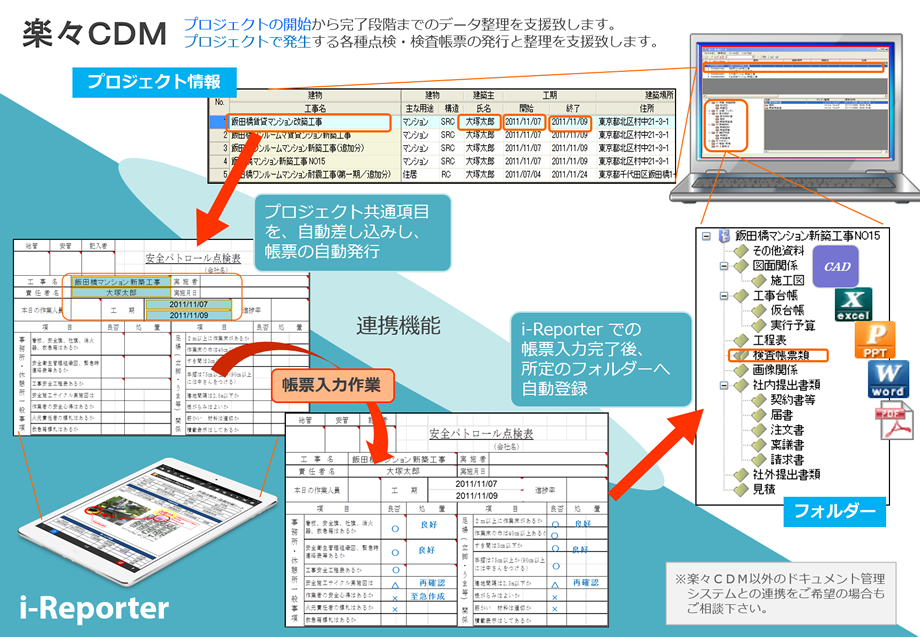Click the 構造 column header
The width and height of the screenshot is (920, 637).
click(x=451, y=109)
